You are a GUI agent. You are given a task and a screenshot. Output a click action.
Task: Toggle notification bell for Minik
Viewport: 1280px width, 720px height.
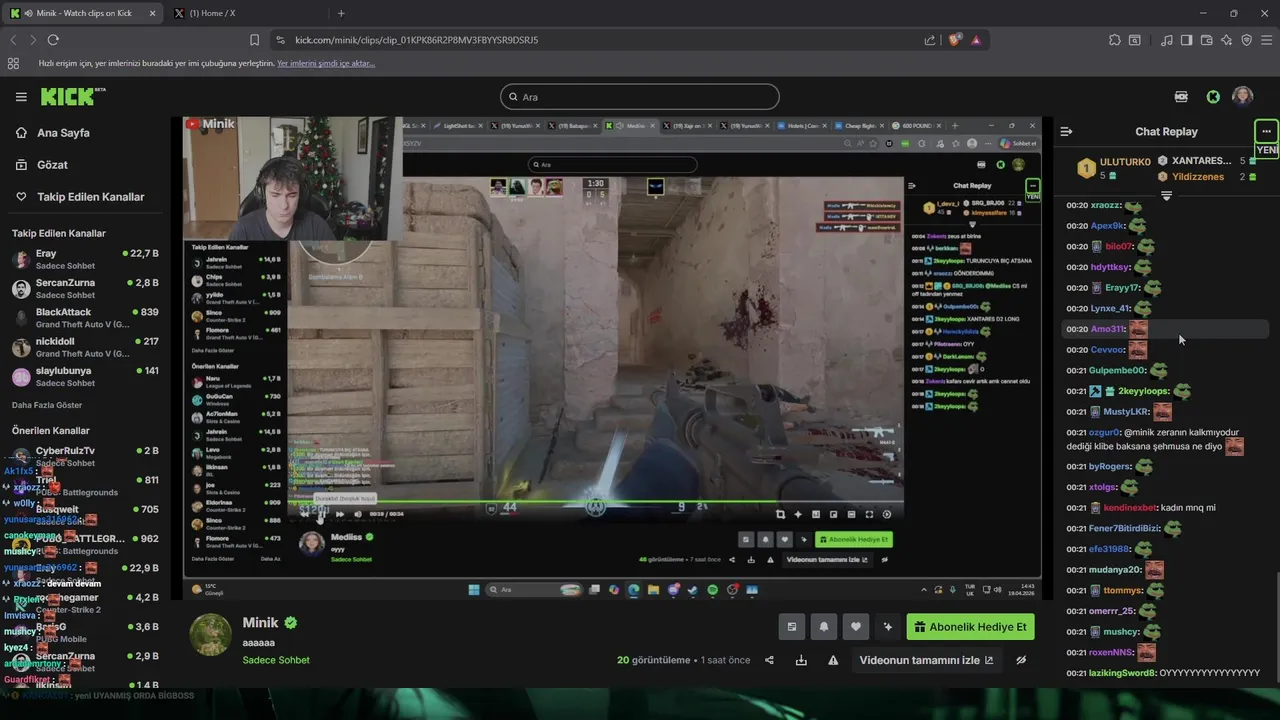[824, 627]
